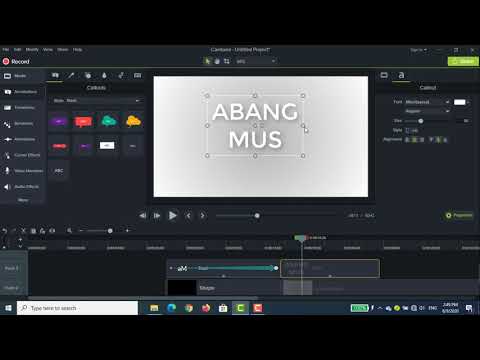Switch to Shapes annotation tab

[88, 76]
